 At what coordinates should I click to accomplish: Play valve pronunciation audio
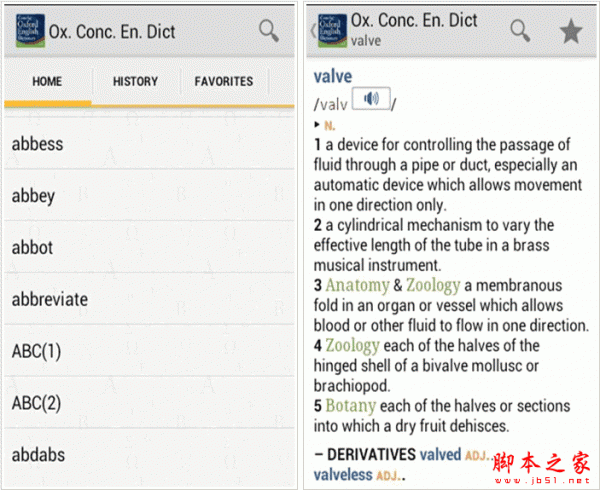(371, 99)
